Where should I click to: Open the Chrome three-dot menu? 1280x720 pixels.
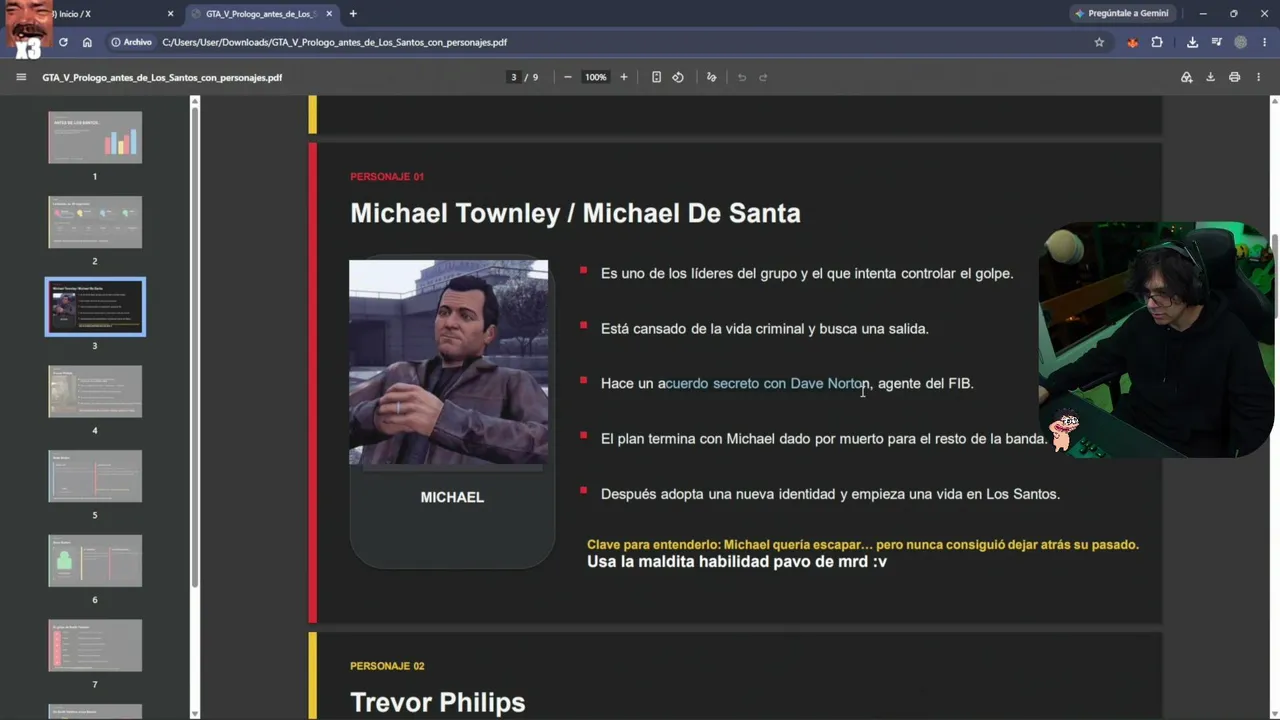1265,42
